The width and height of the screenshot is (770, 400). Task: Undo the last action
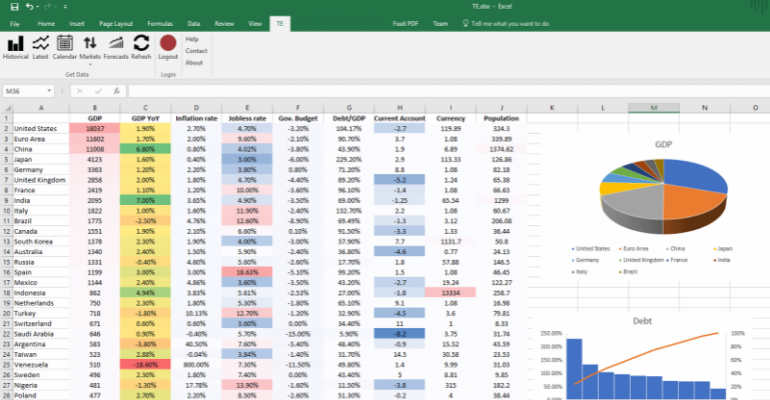(x=29, y=6)
